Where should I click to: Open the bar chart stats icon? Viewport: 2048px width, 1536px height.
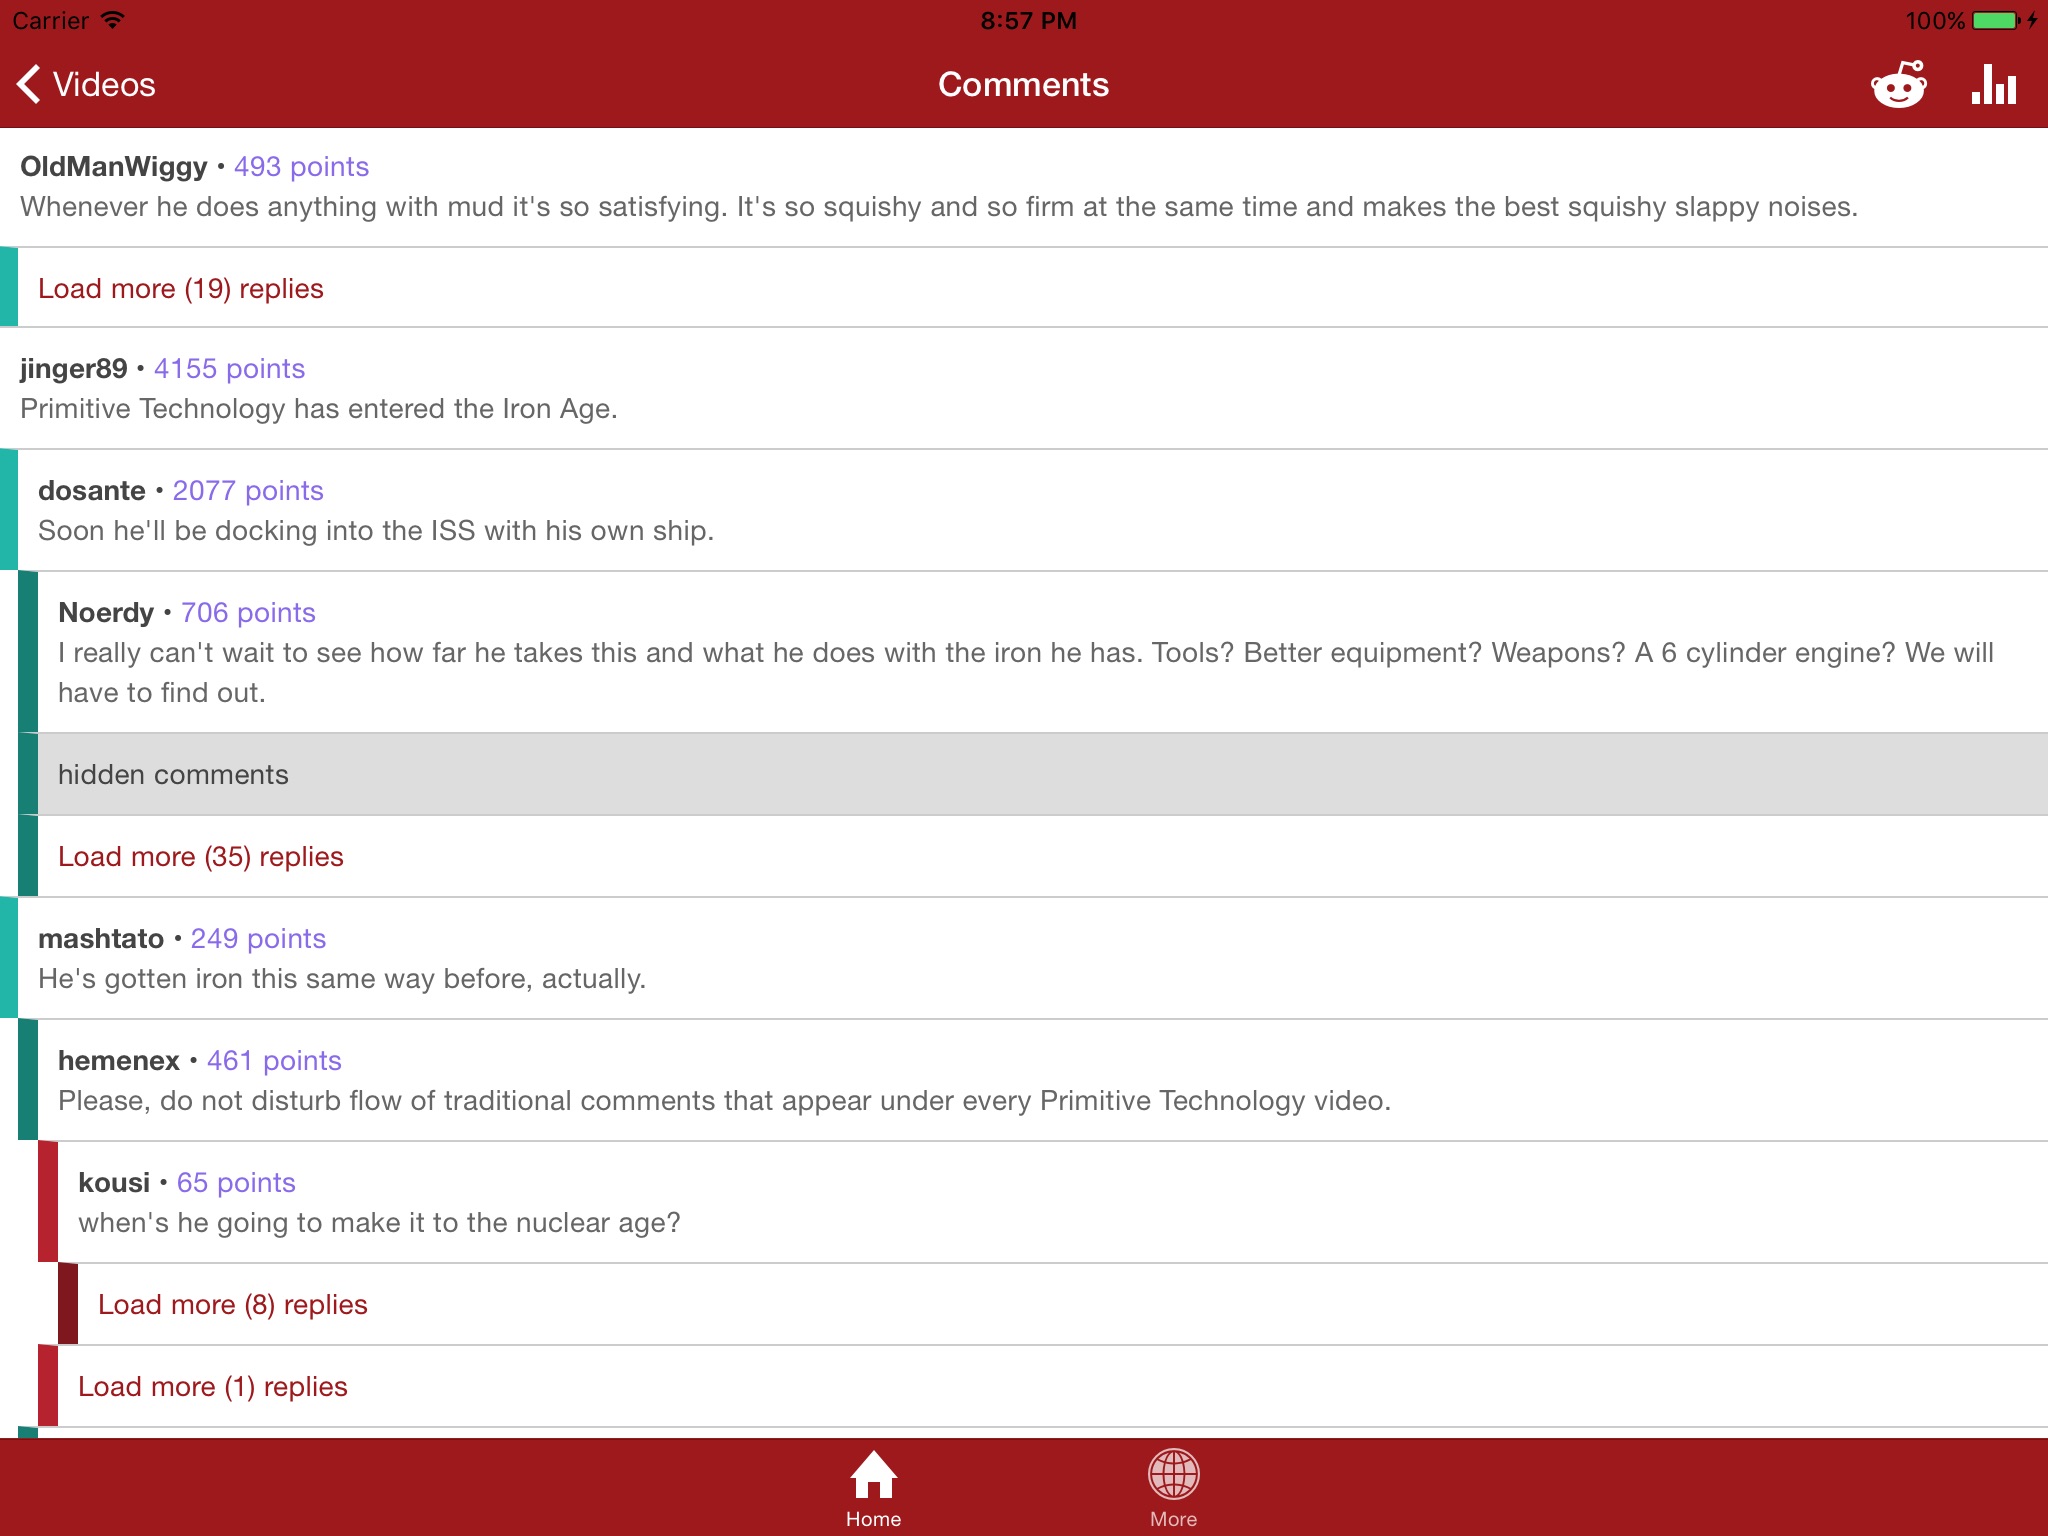click(x=1993, y=85)
